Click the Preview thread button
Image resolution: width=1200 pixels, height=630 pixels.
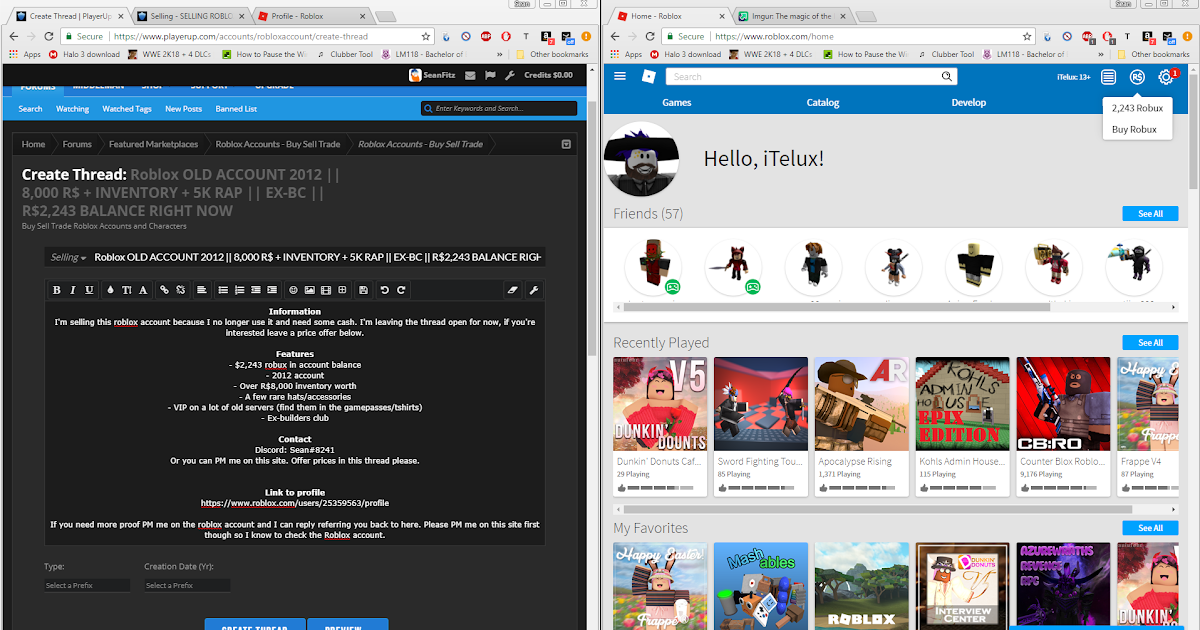[348, 626]
